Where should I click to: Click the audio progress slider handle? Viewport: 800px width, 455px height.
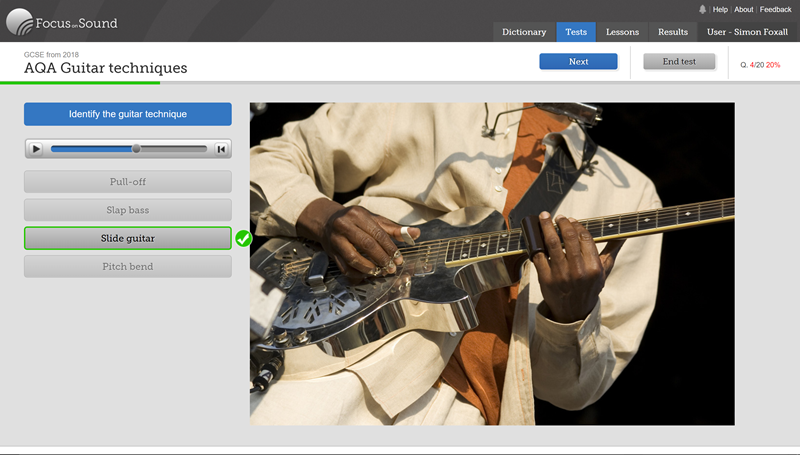(x=136, y=149)
